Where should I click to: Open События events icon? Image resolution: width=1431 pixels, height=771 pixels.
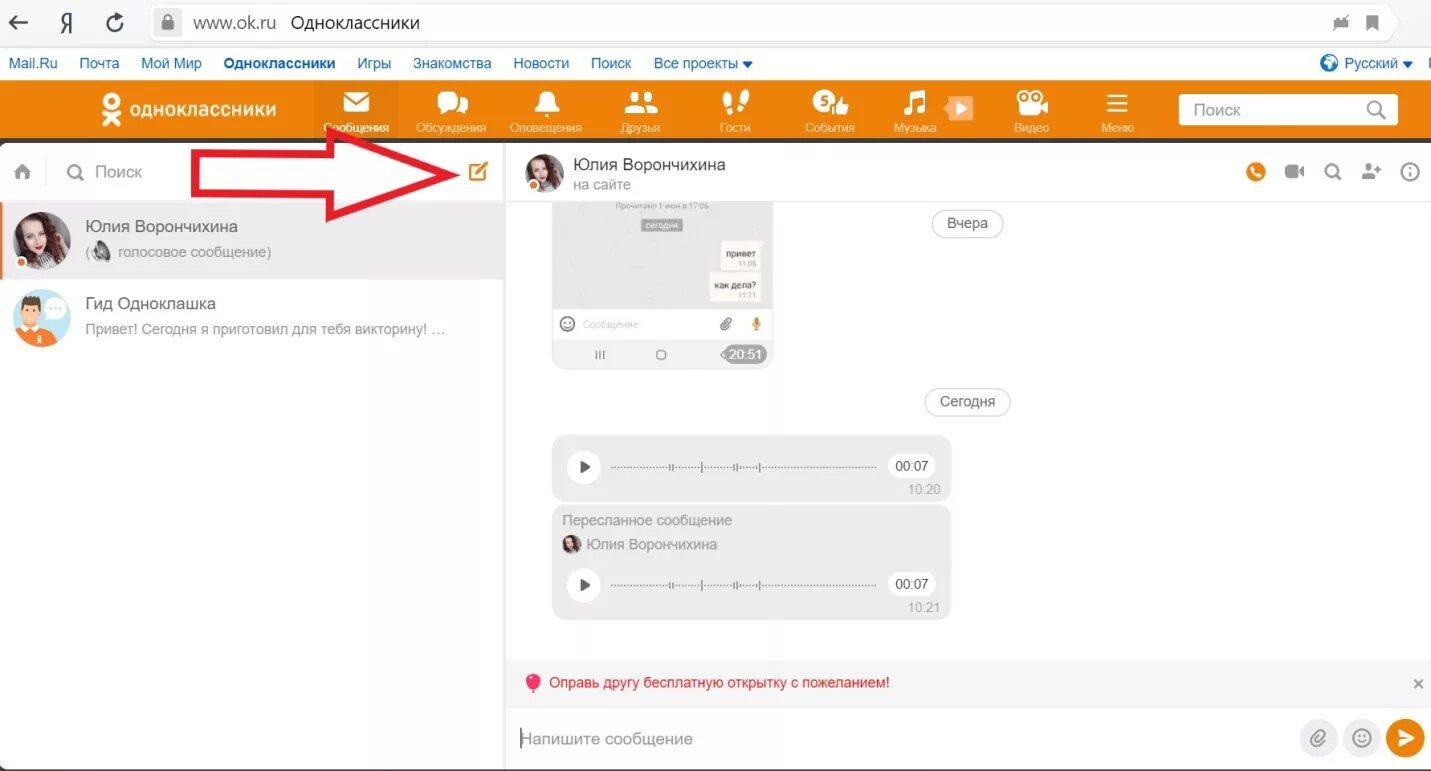829,110
